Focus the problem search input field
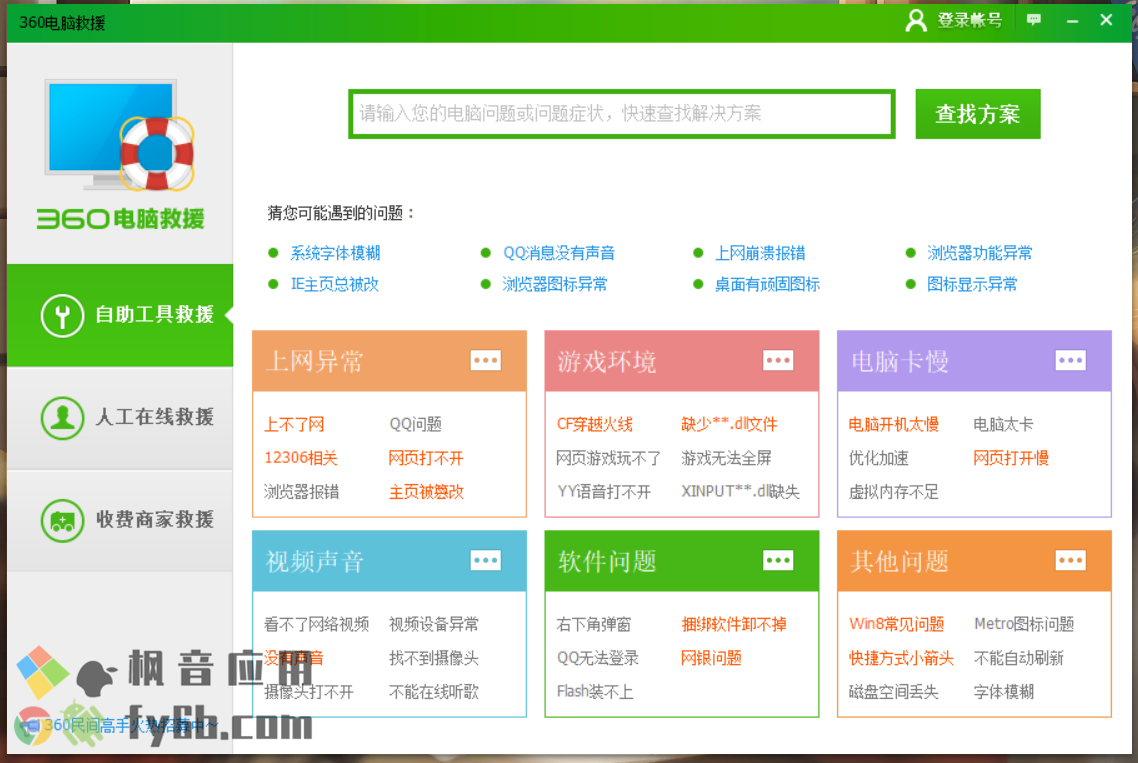The height and width of the screenshot is (763, 1138). (622, 114)
